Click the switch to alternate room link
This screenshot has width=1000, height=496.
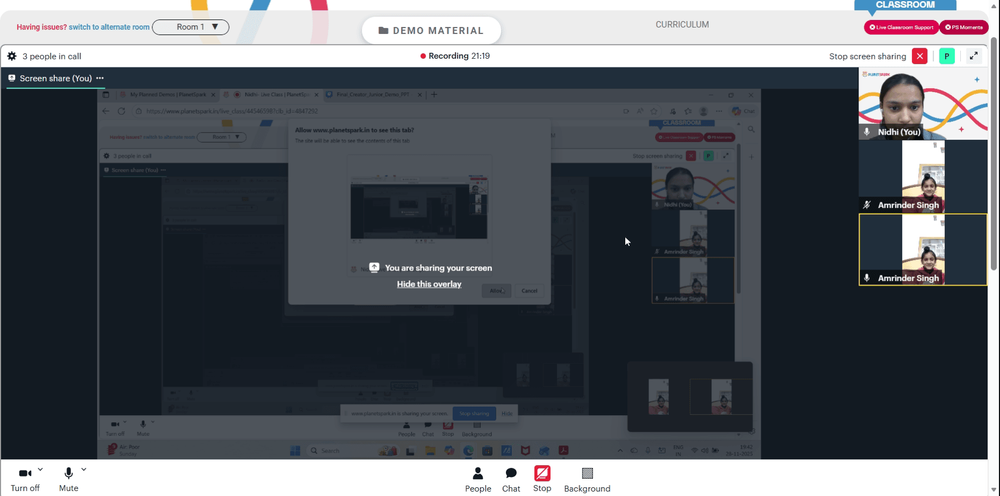[x=109, y=27]
